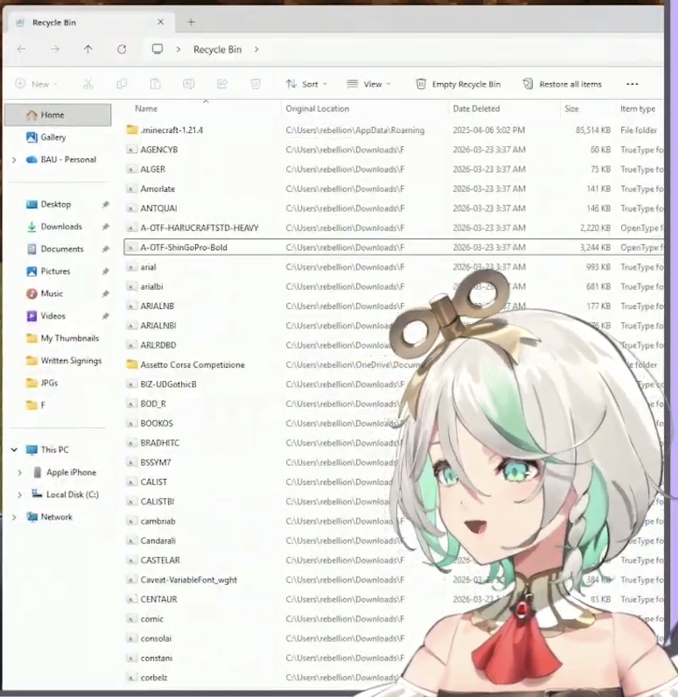The height and width of the screenshot is (697, 678).
Task: Select the ALGER font file
Action: [x=393, y=169]
